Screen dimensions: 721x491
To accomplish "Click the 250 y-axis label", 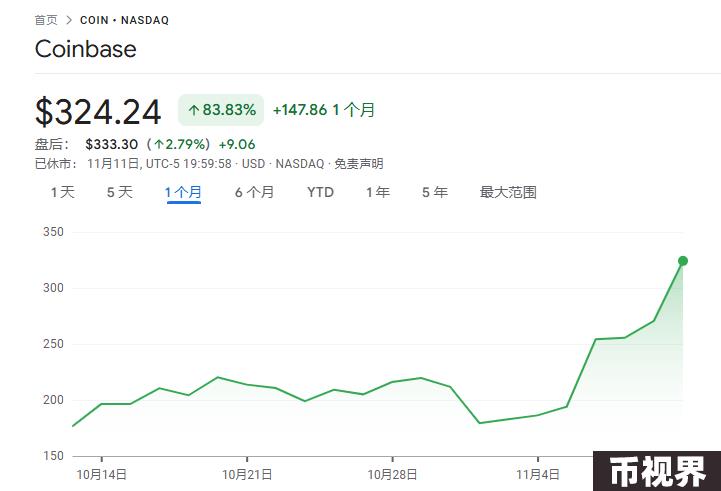I will point(53,344).
